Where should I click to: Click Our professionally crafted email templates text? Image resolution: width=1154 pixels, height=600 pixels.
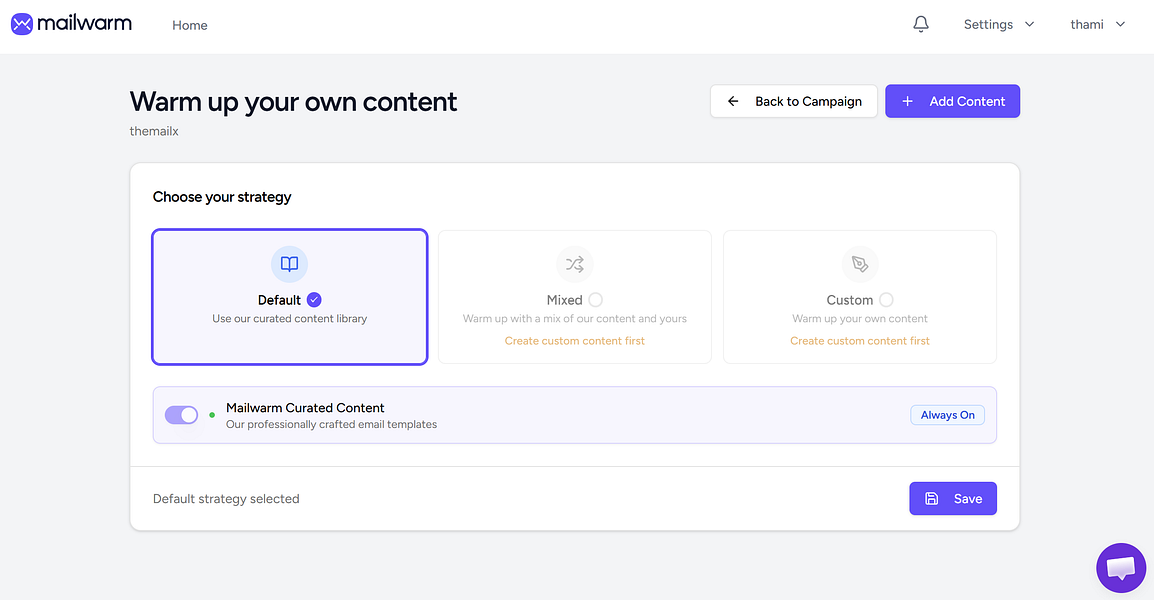pyautogui.click(x=331, y=425)
